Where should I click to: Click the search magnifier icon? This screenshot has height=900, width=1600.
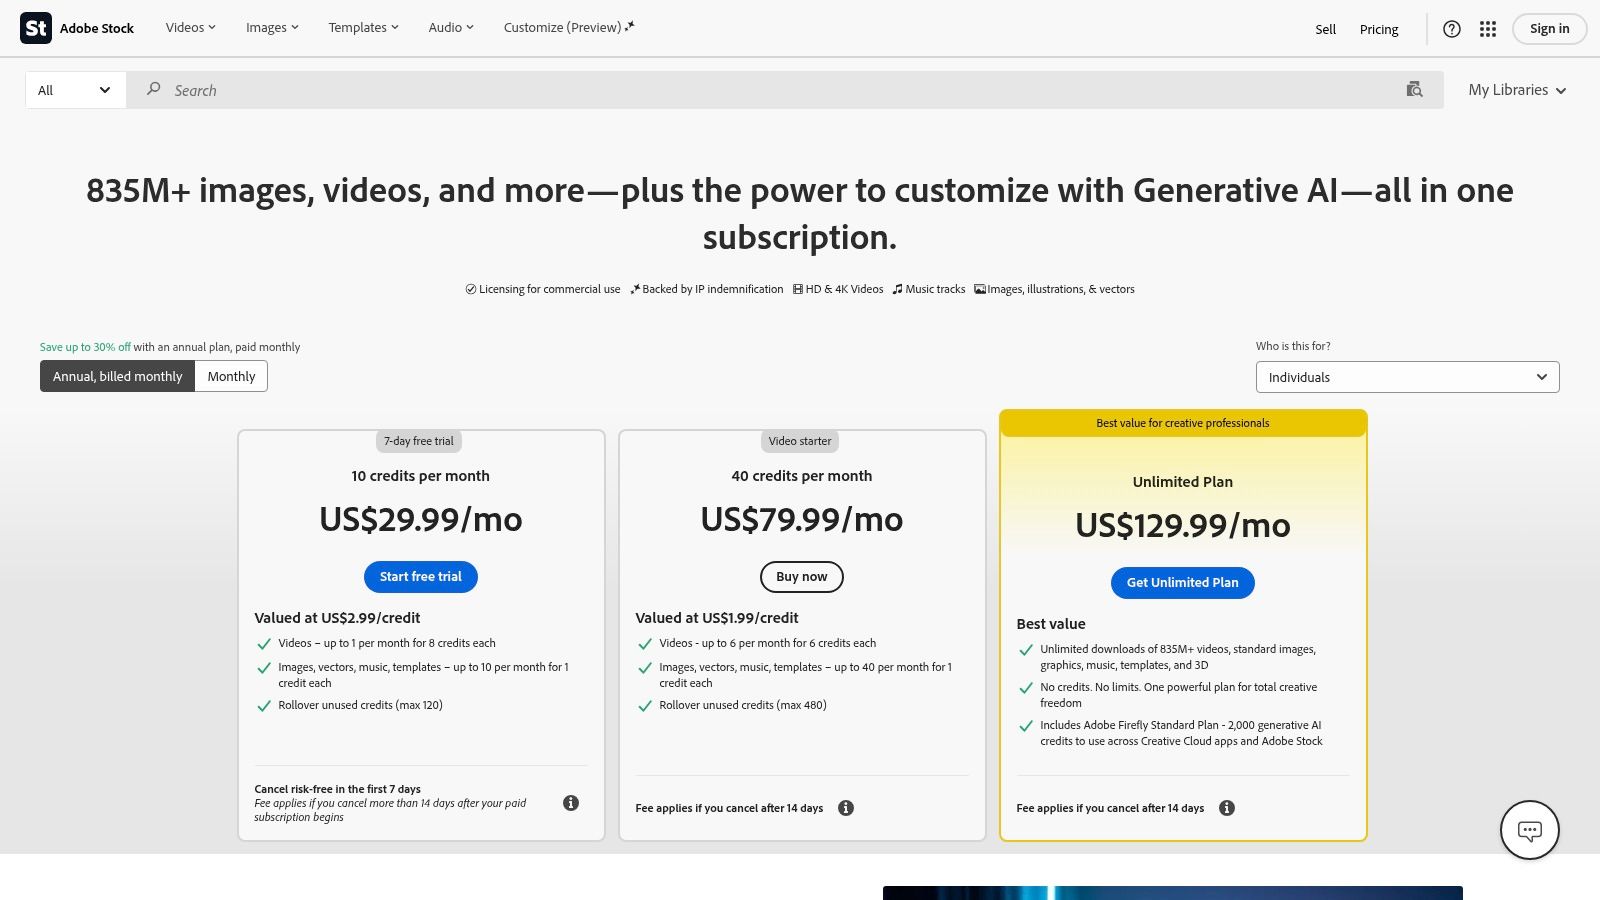pos(153,89)
